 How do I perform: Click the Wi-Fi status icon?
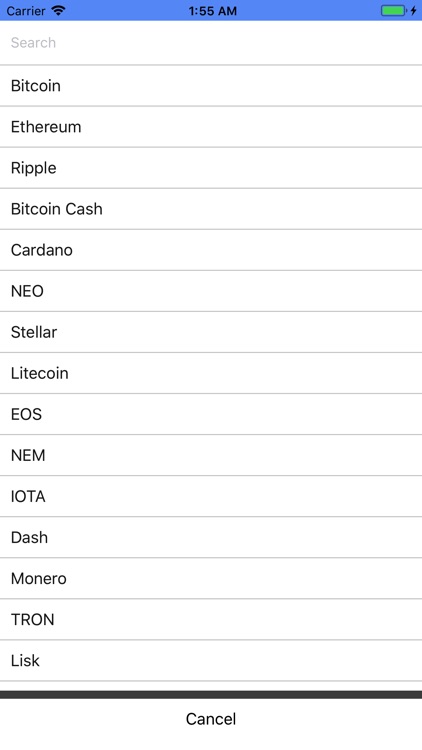(58, 11)
